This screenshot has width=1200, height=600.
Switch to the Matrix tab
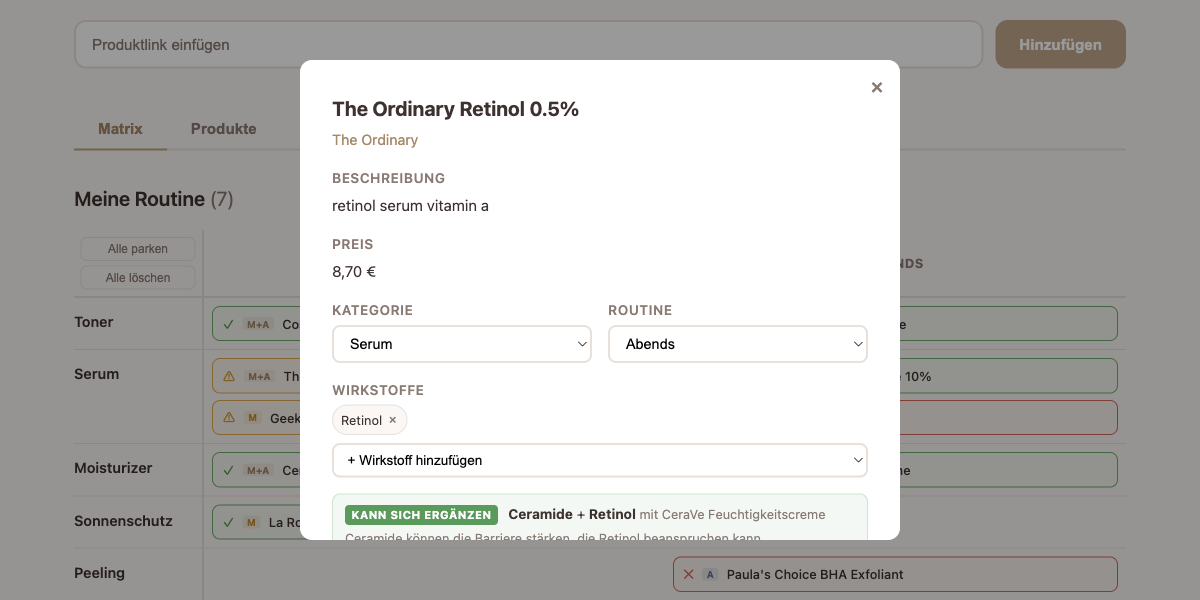(120, 129)
